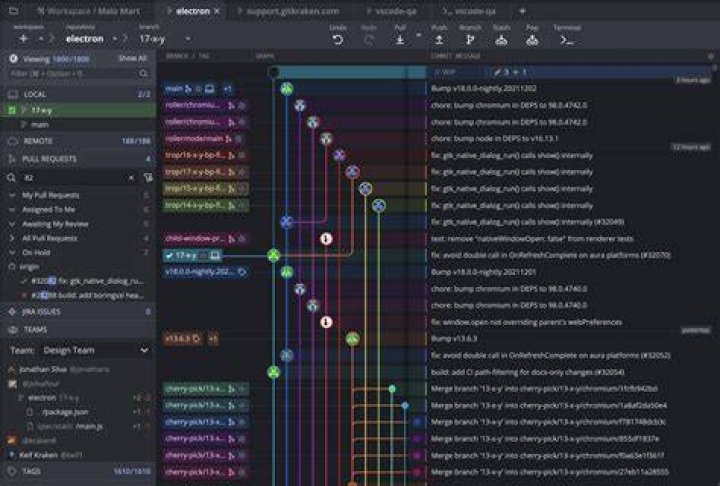
Task: Toggle the checked 17-x-y local branch box
Action: [x=12, y=110]
